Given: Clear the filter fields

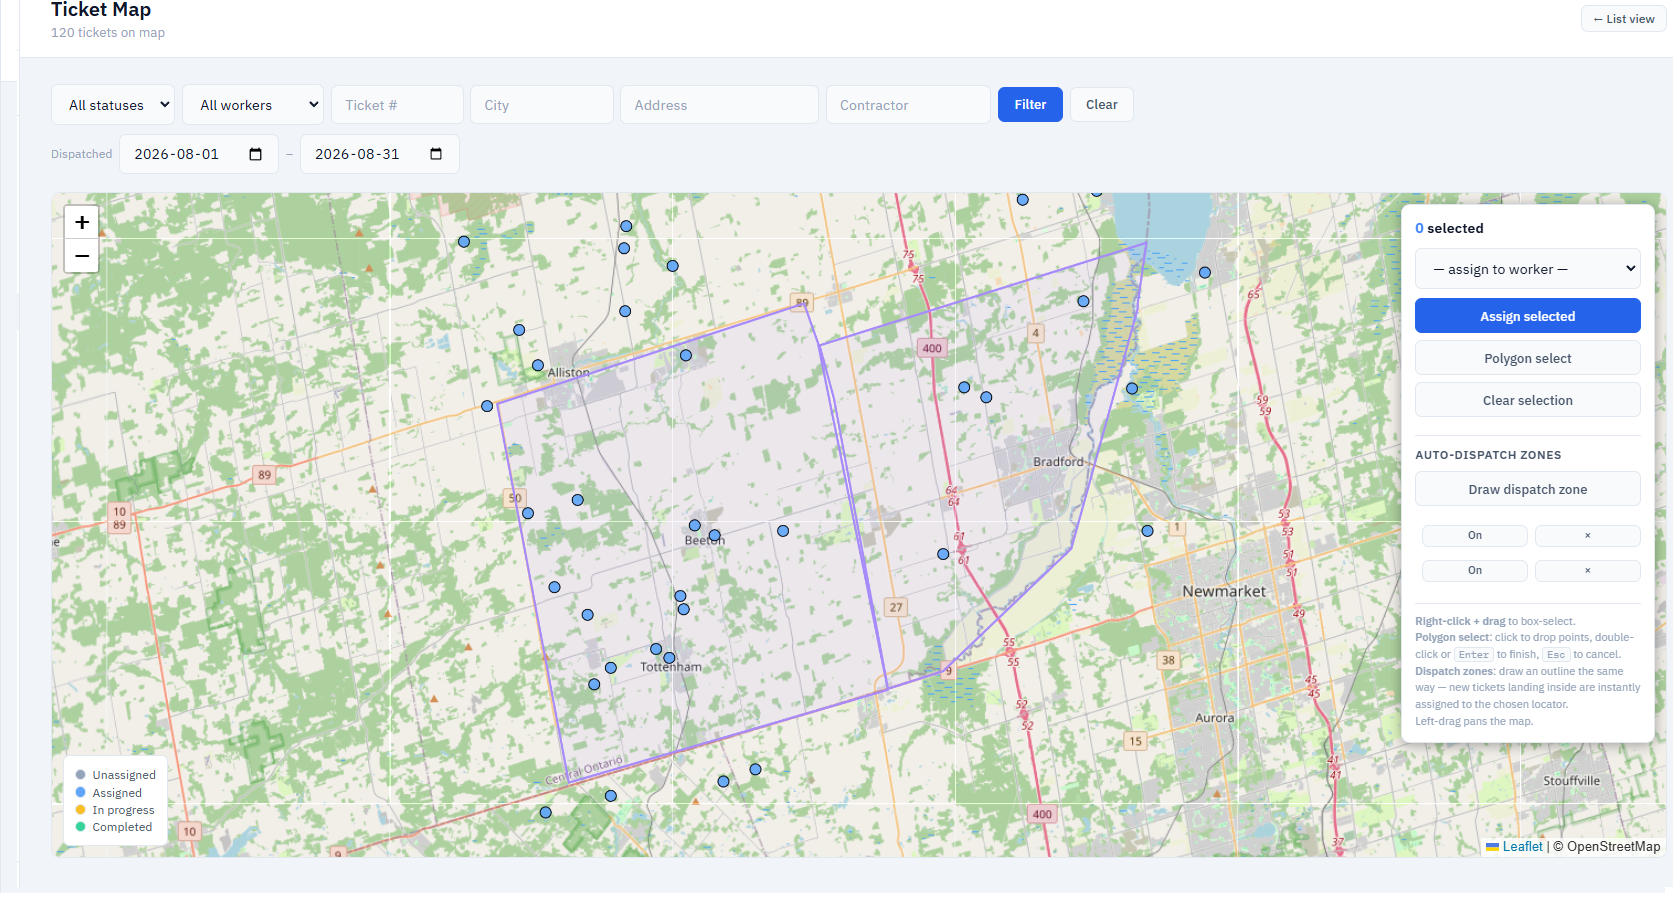Looking at the screenshot, I should (x=1101, y=105).
